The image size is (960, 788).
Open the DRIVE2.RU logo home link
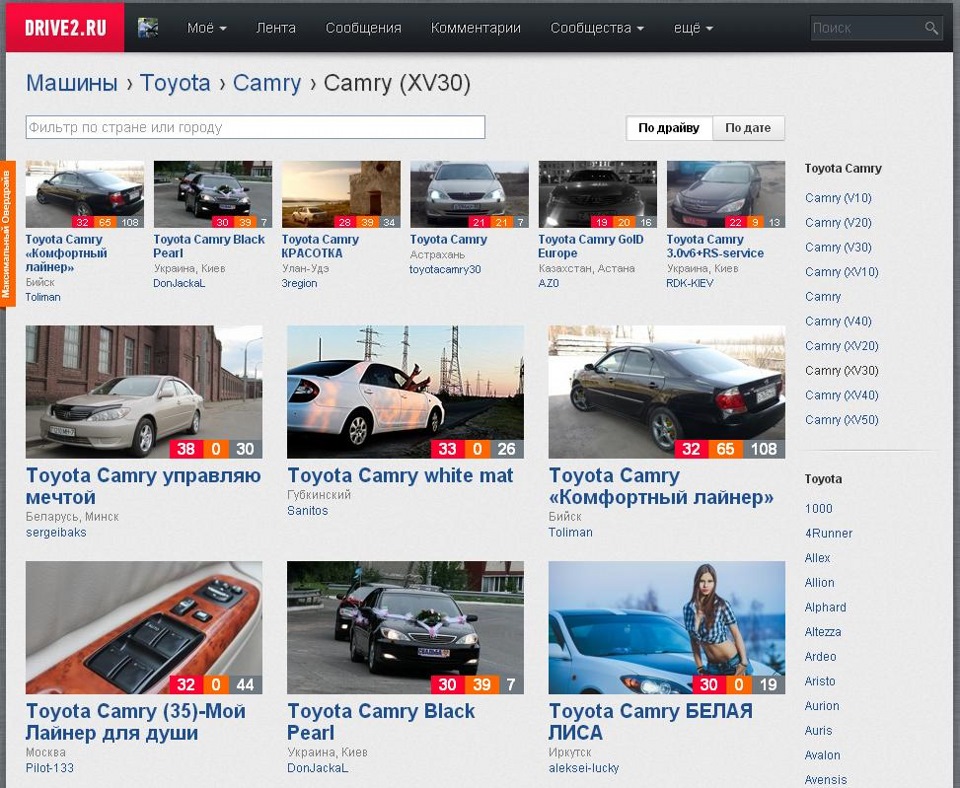[x=65, y=28]
